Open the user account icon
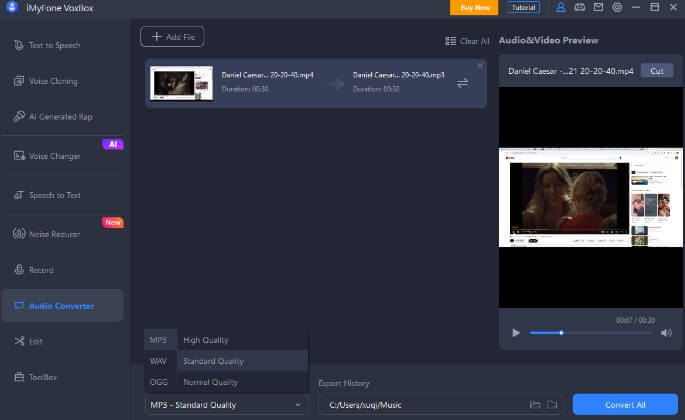This screenshot has height=420, width=685. click(x=560, y=7)
